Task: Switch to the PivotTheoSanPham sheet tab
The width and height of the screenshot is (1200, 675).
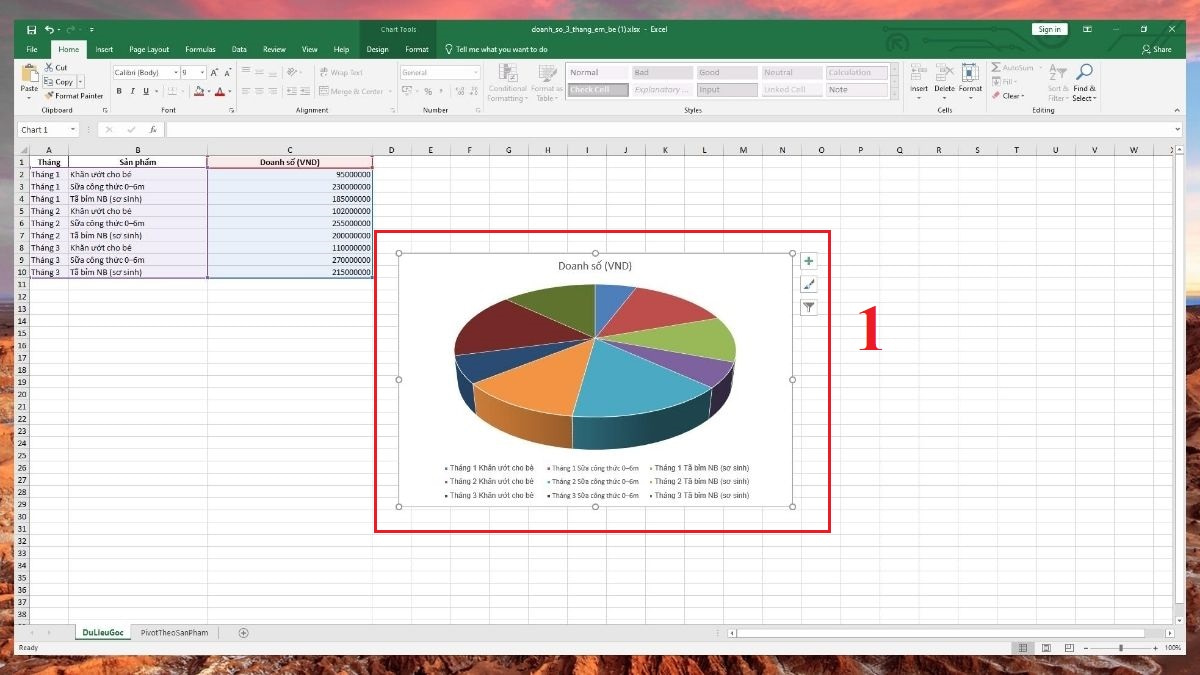Action: [174, 633]
